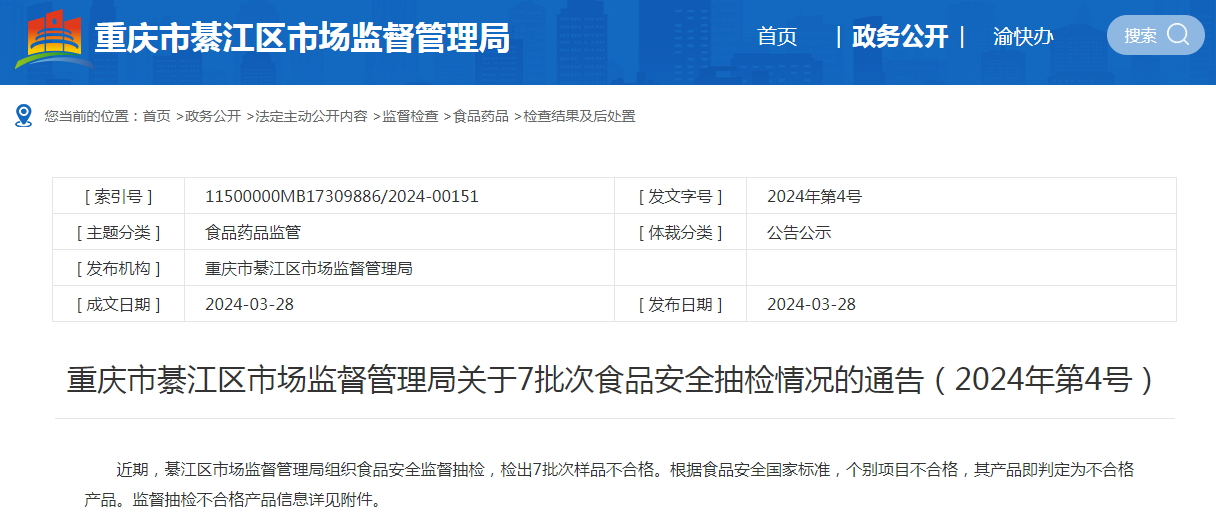Open the 首页 navigation menu item
This screenshot has height=518, width=1216.
[777, 37]
